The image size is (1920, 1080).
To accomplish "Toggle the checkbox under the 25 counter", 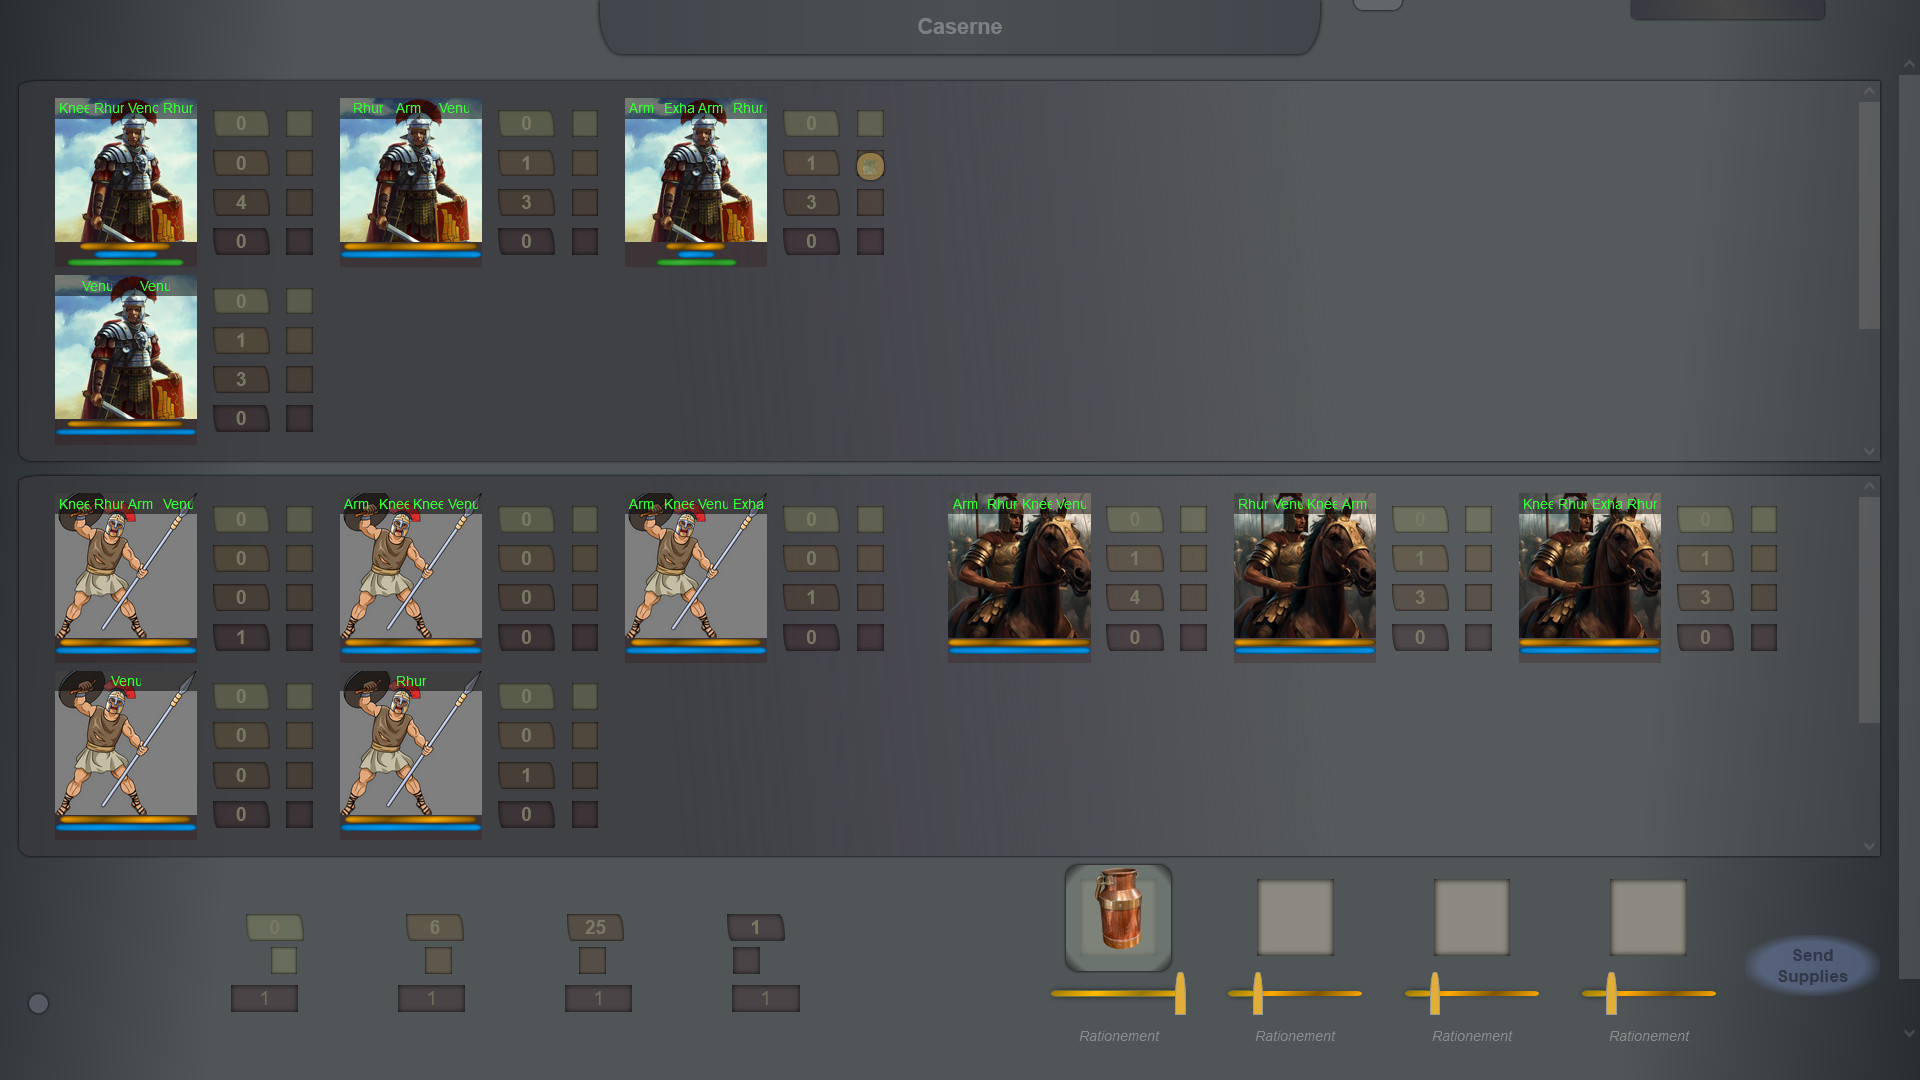I will coord(592,961).
